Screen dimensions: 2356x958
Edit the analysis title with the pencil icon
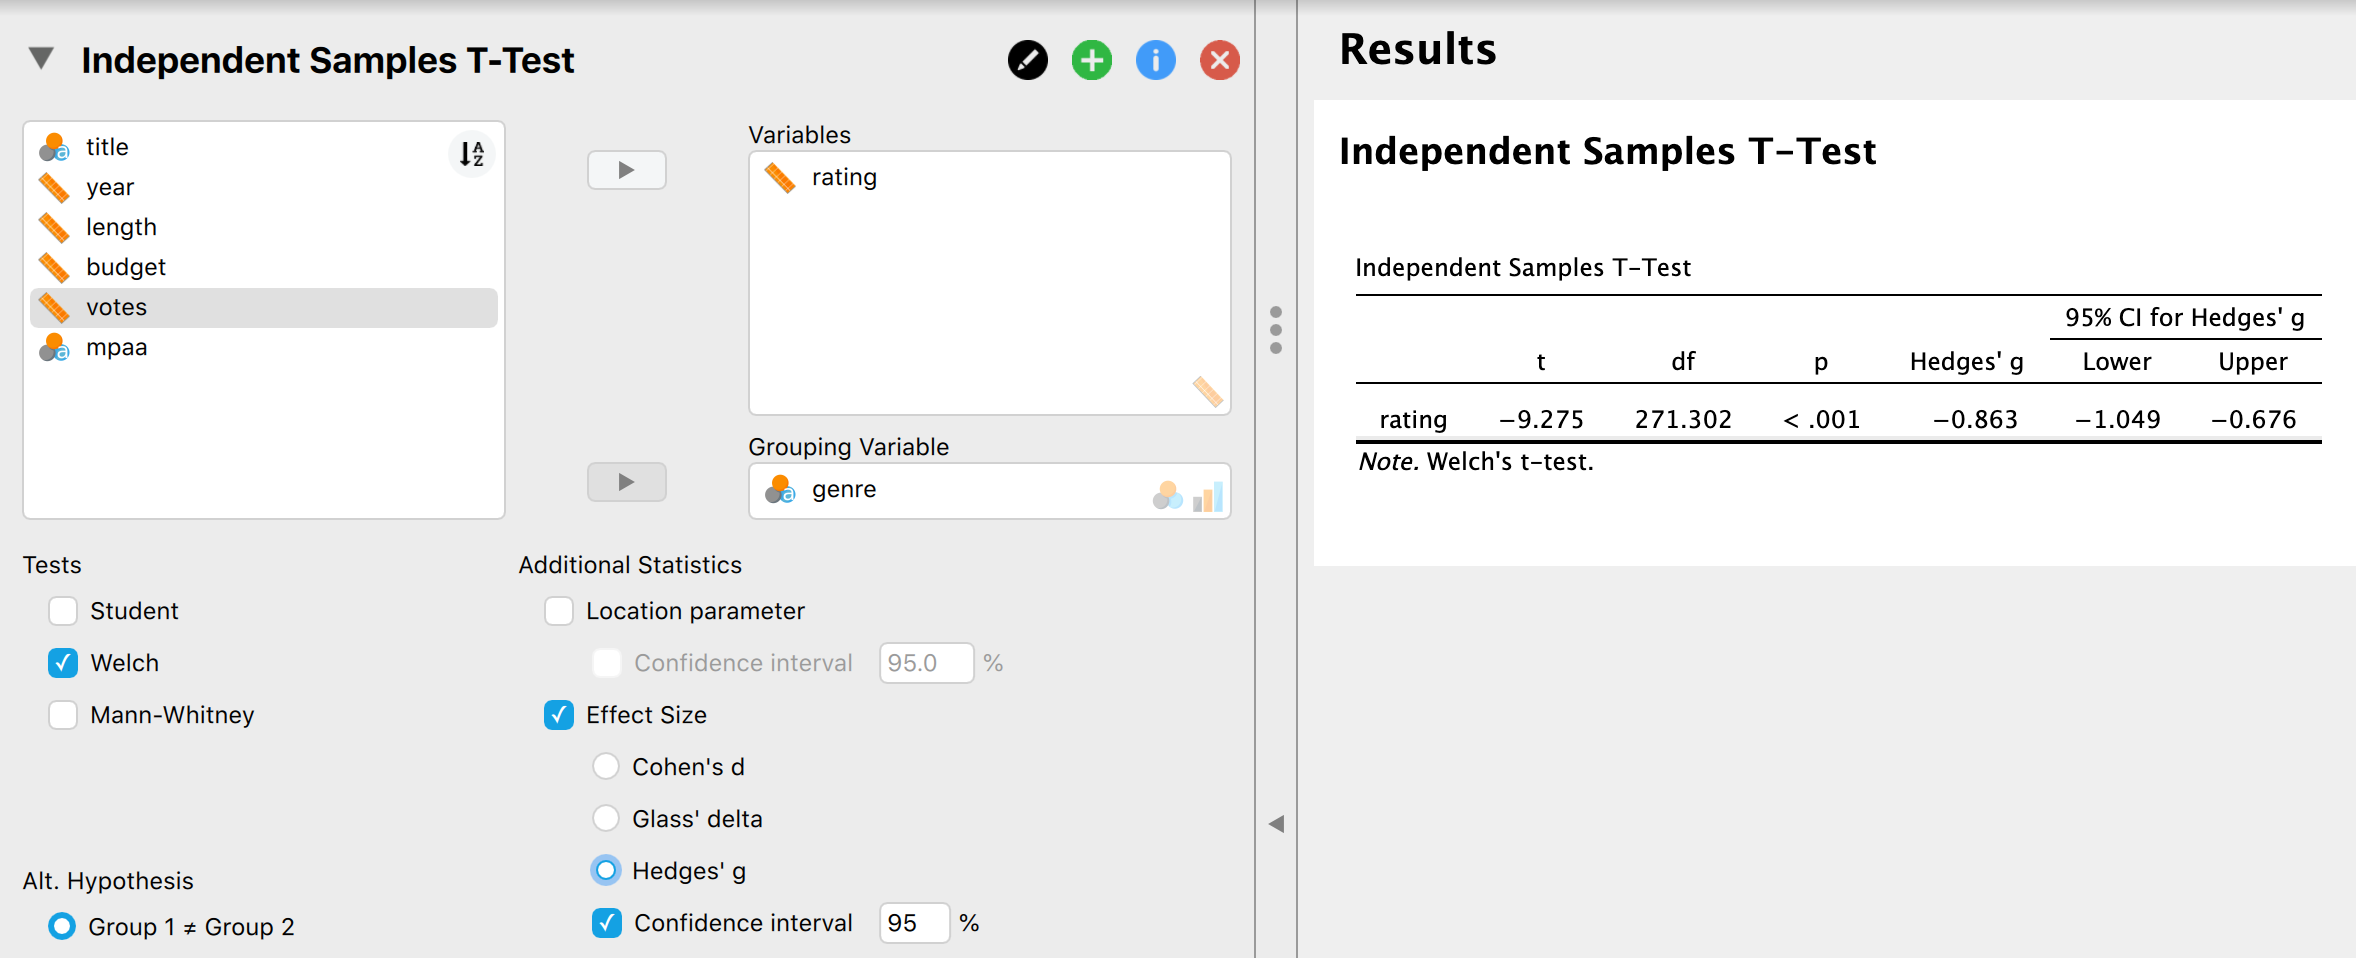tap(1028, 60)
